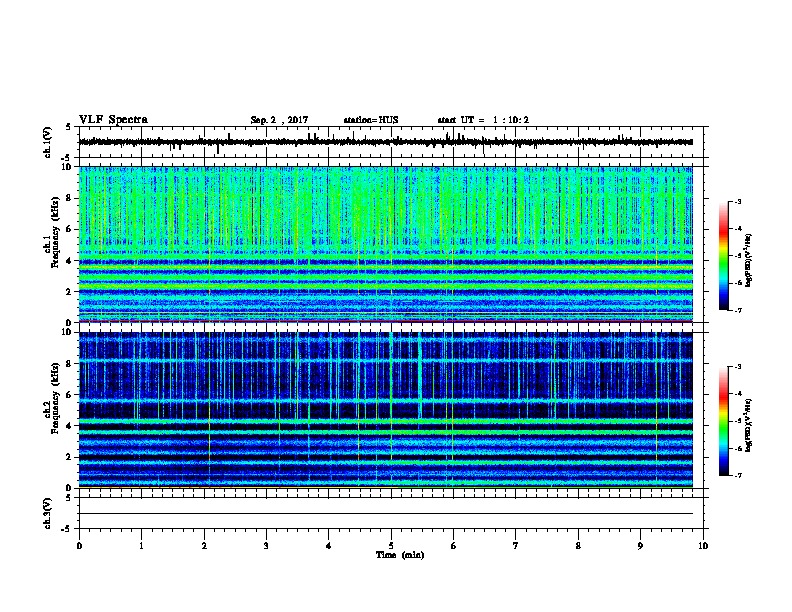The height and width of the screenshot is (612, 792).
Task: Click the upper ch.1 color scale bar
Action: pyautogui.click(x=724, y=256)
